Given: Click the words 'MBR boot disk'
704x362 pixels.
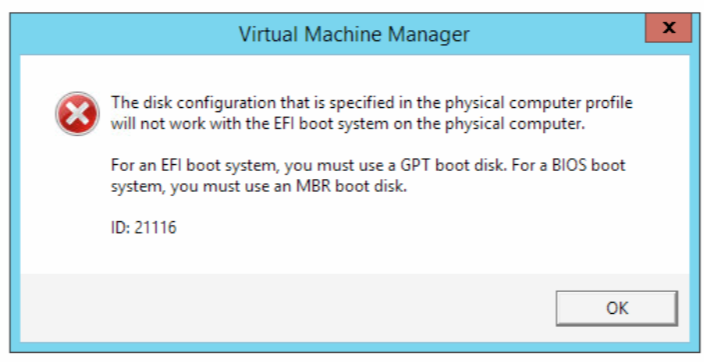Looking at the screenshot, I should [351, 186].
